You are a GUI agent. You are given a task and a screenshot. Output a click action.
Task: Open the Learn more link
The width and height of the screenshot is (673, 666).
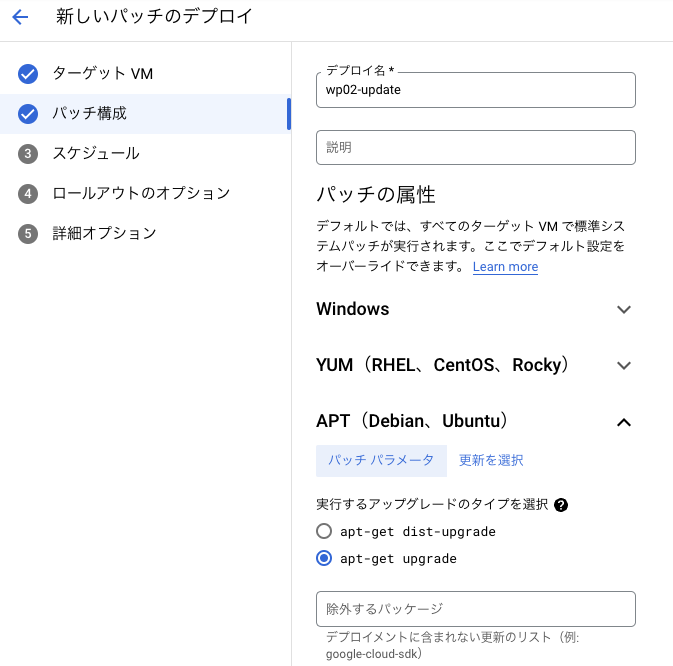(505, 267)
